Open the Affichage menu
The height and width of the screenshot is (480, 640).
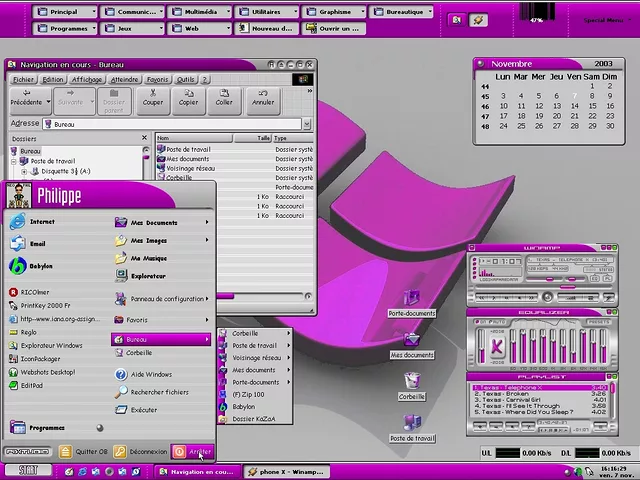(x=87, y=79)
